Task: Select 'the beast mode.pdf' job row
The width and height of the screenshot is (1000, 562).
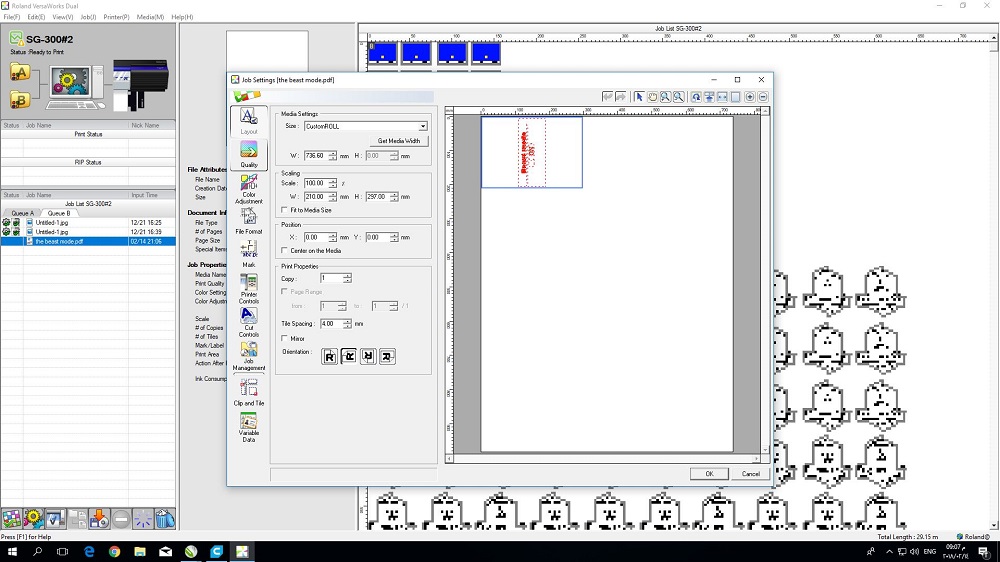Action: pos(88,242)
